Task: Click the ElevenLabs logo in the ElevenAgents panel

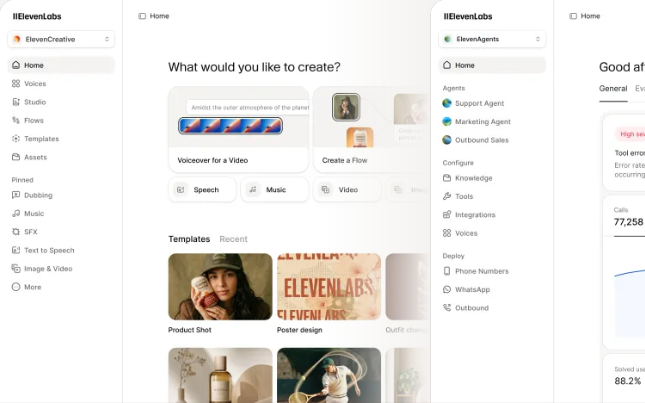Action: tap(468, 16)
